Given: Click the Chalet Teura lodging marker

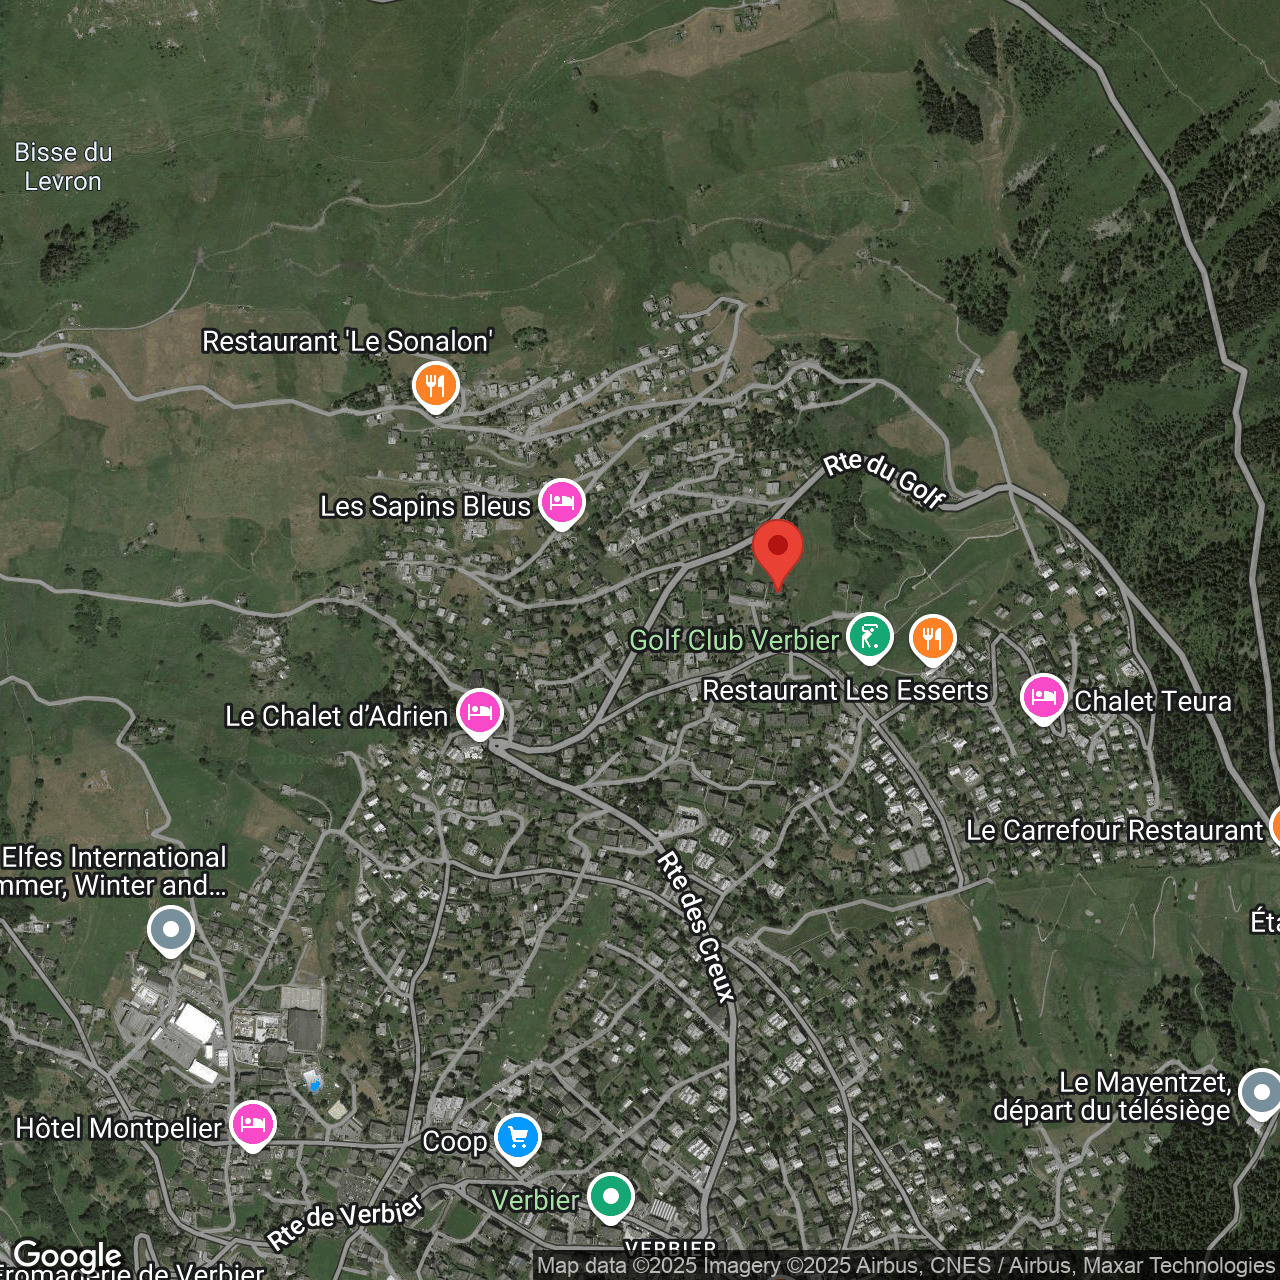Looking at the screenshot, I should [1043, 698].
